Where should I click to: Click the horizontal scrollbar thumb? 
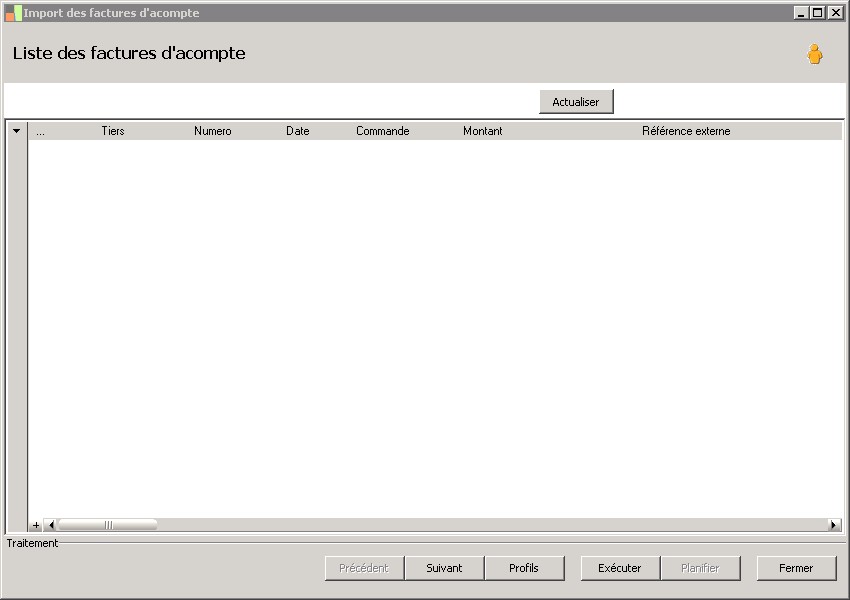pyautogui.click(x=108, y=525)
